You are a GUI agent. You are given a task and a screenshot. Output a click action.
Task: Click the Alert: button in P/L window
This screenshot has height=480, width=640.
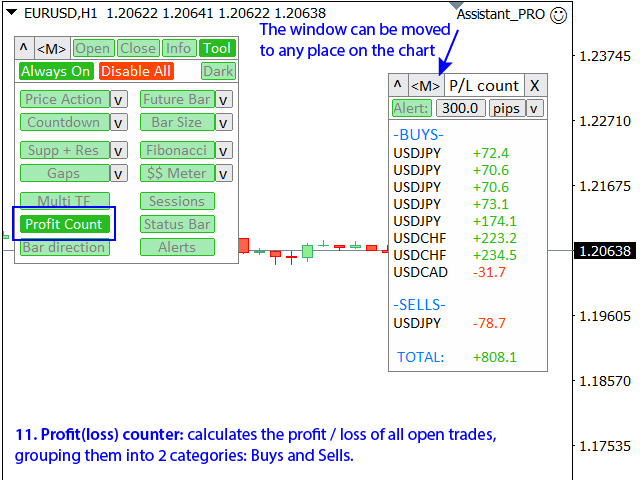tap(411, 108)
